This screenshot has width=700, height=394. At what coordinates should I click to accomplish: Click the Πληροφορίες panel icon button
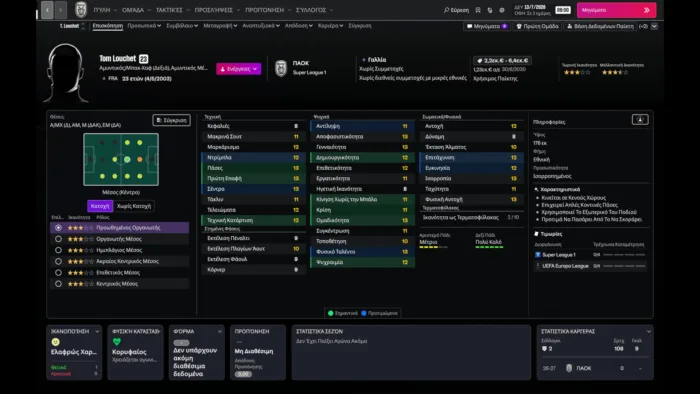click(x=640, y=120)
